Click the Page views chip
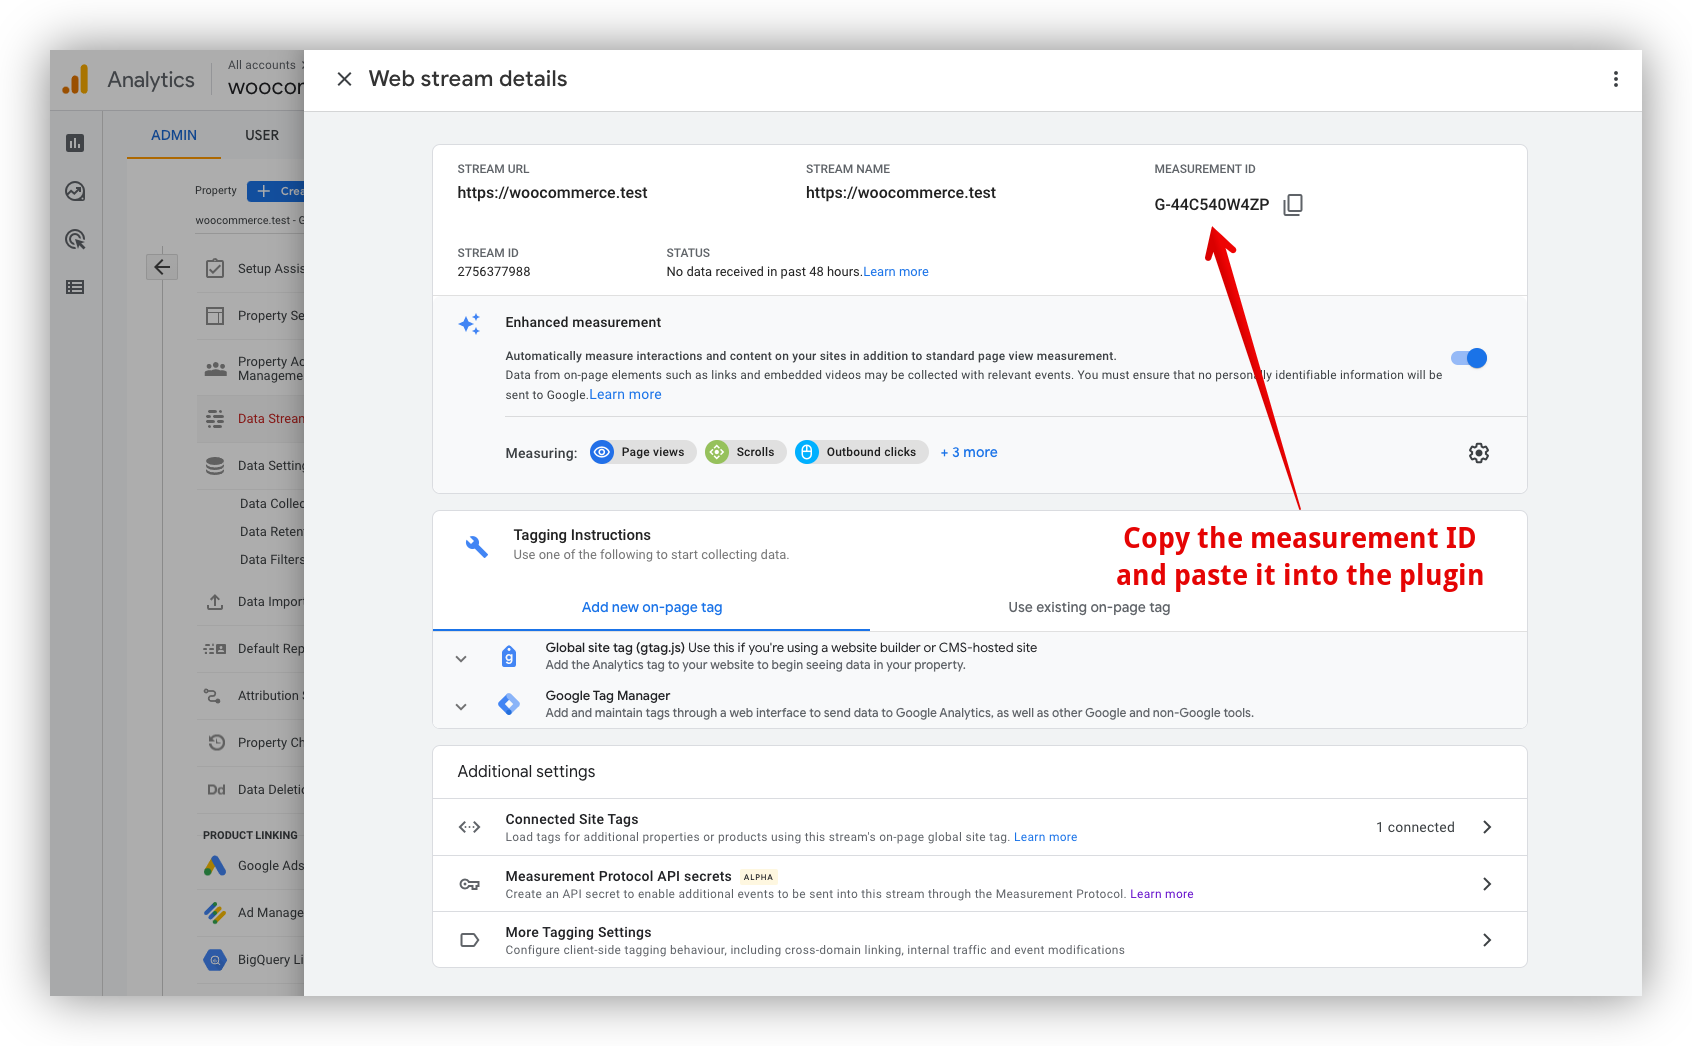 643,452
